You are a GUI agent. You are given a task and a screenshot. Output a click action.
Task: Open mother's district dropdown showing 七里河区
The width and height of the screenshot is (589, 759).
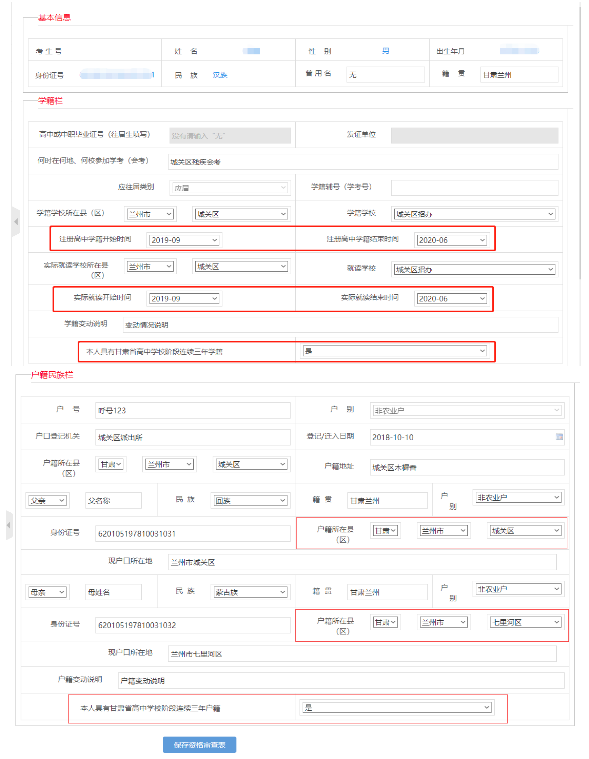(525, 622)
